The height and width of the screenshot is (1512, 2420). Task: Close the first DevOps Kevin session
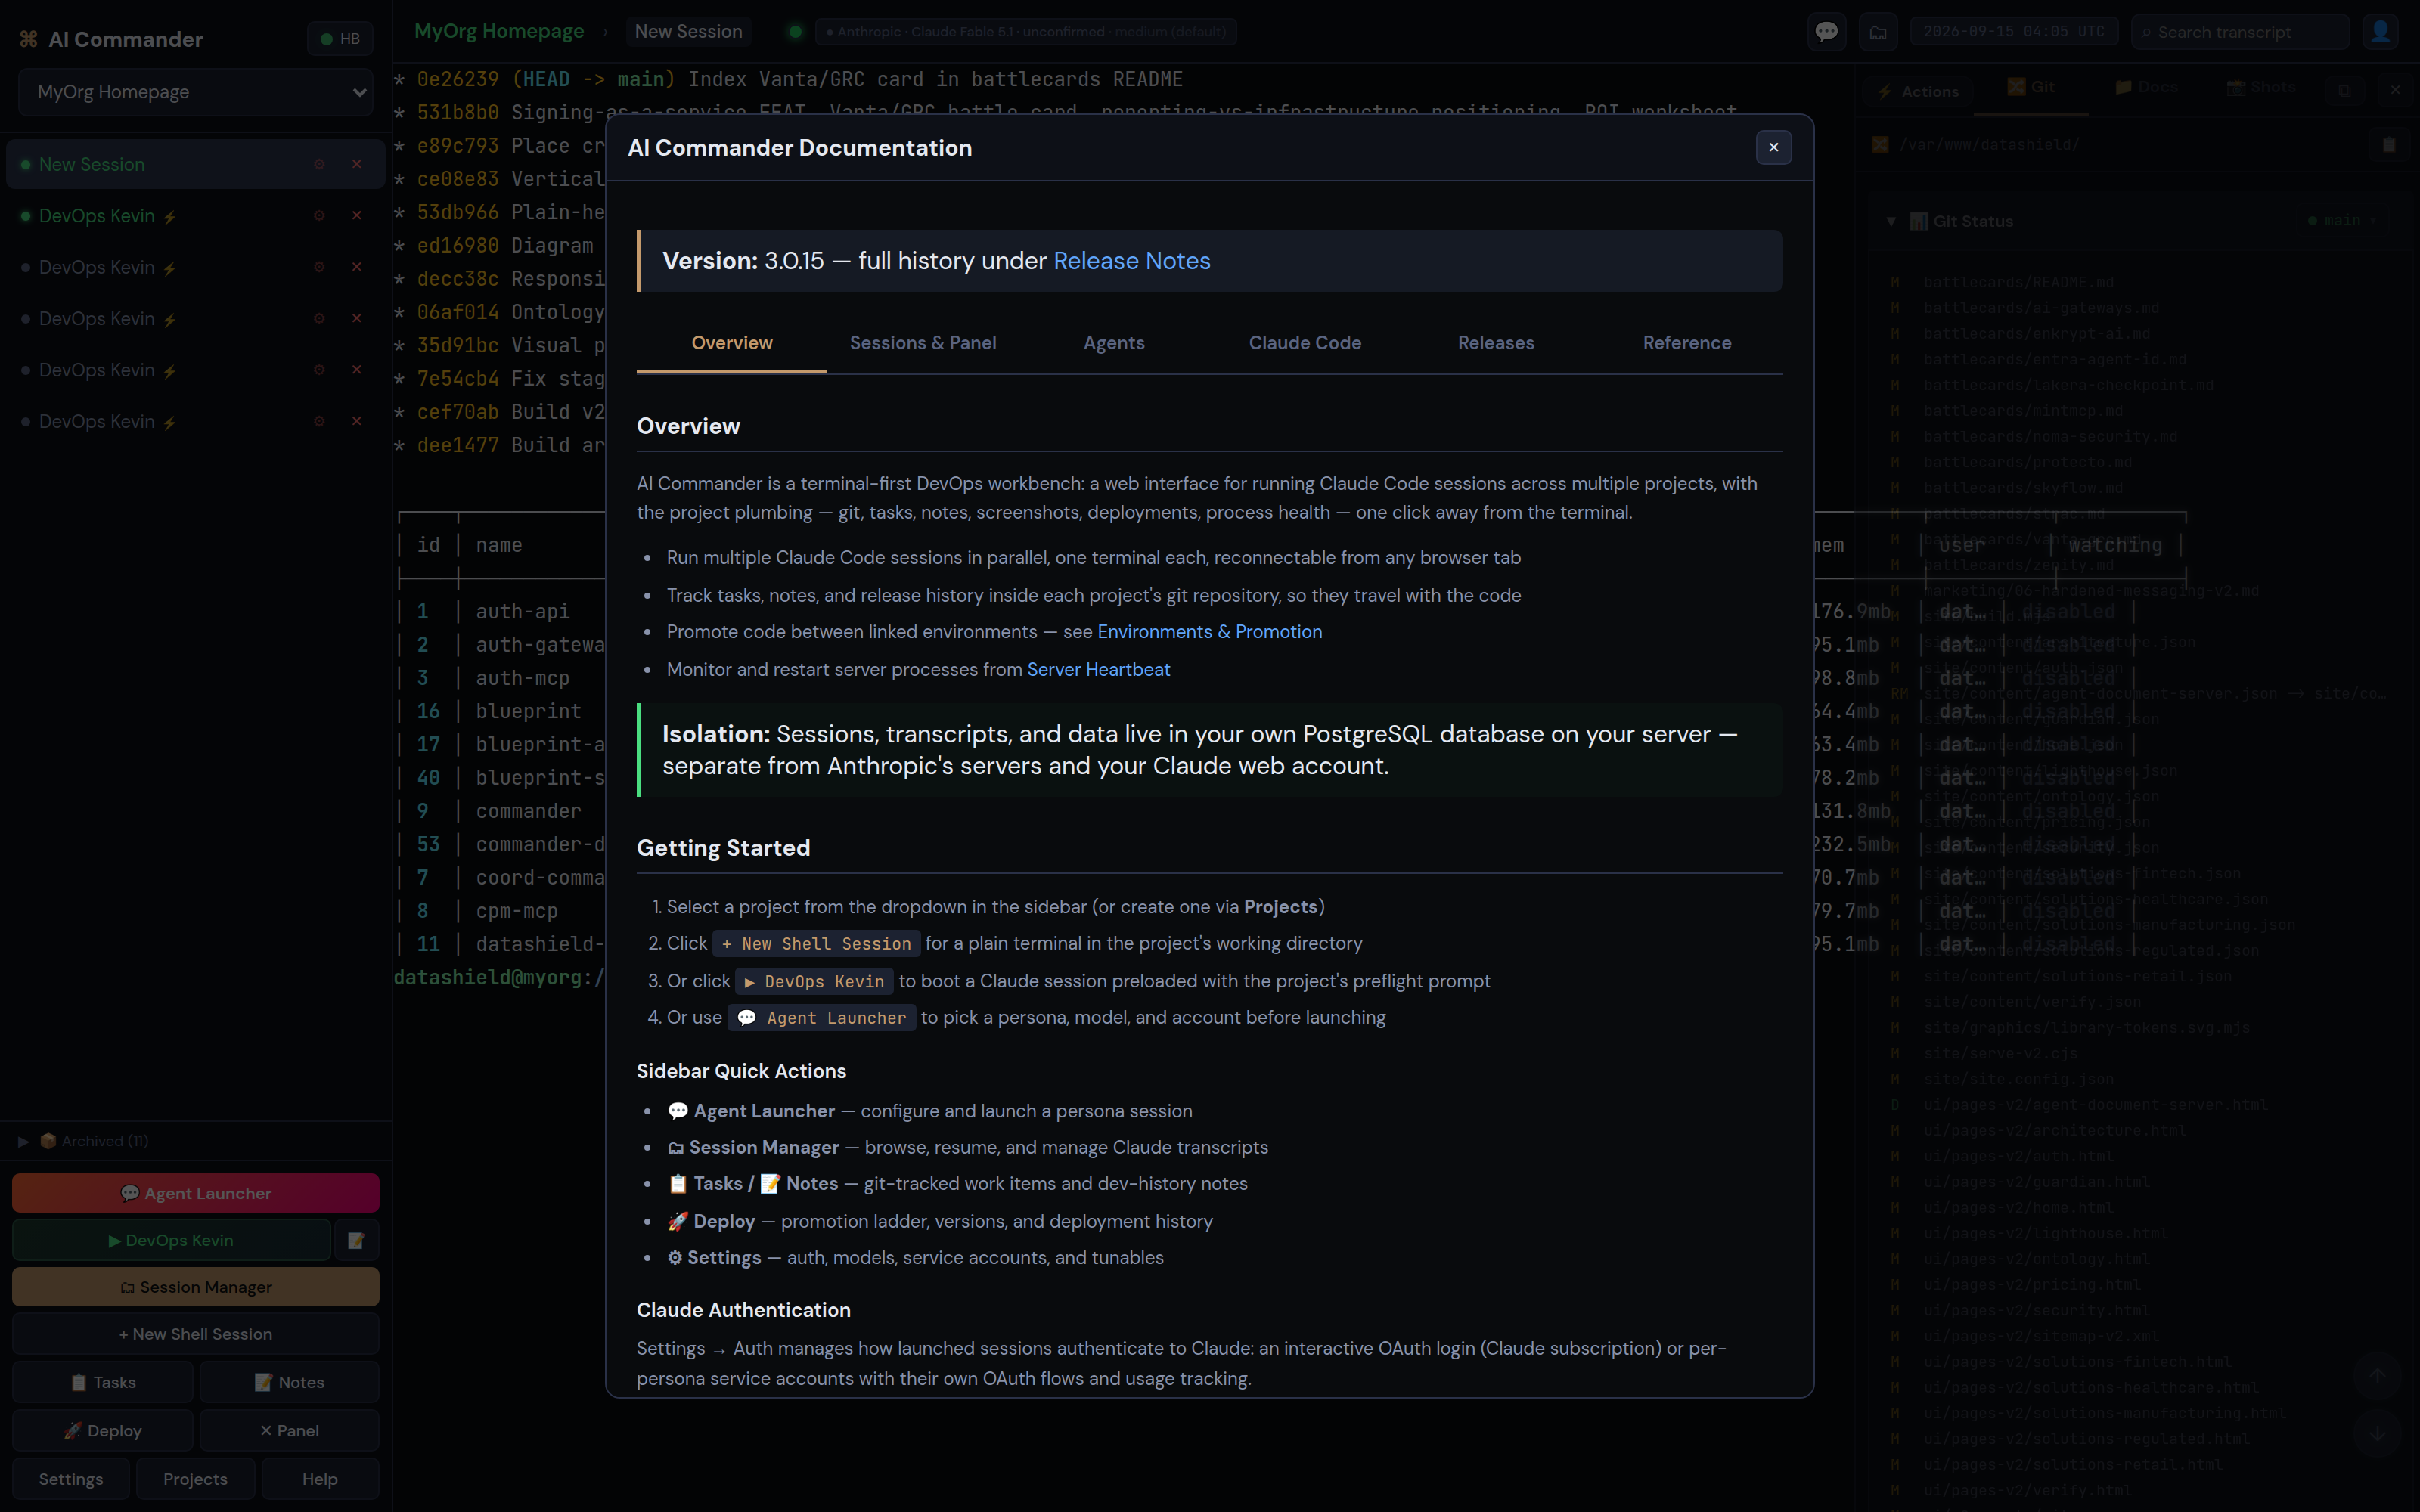tap(357, 216)
